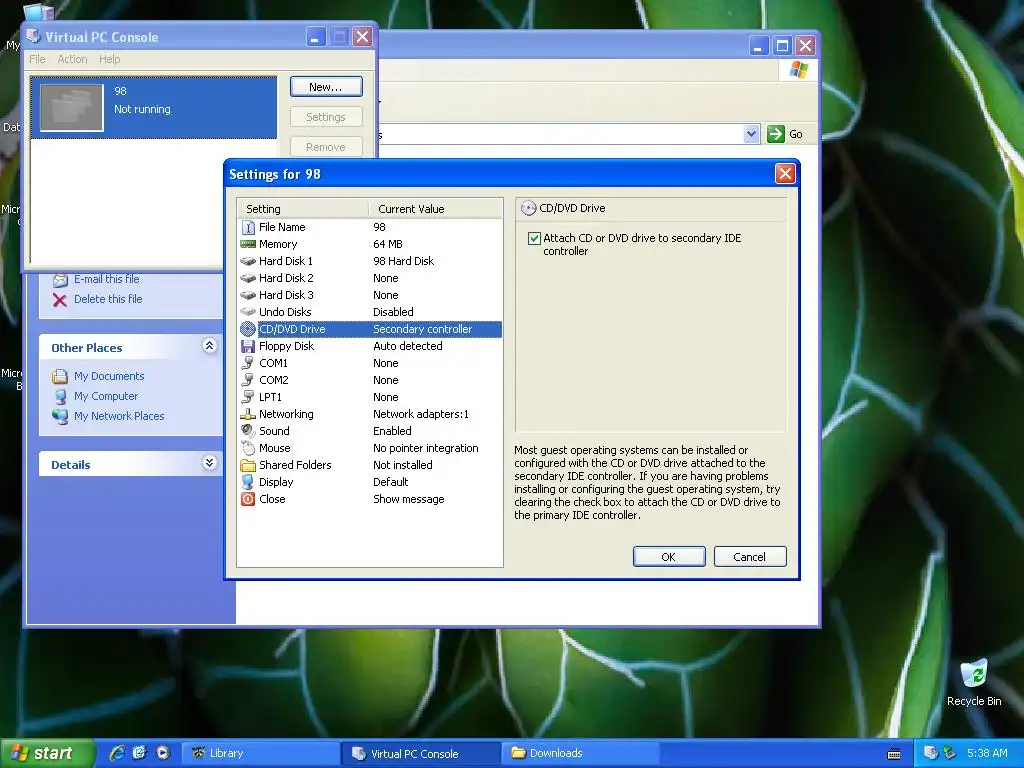Select the 'Not installed' Shared Folders value

click(x=403, y=465)
